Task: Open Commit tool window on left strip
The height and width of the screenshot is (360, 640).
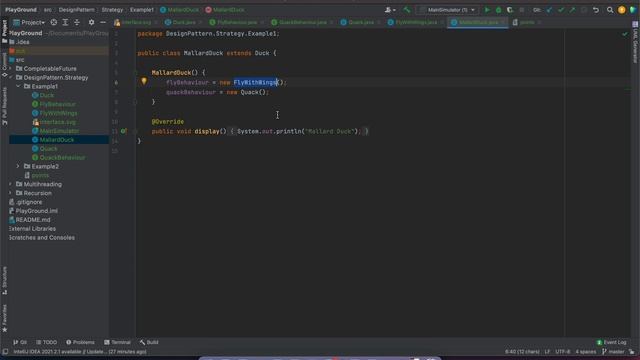Action: [x=4, y=64]
